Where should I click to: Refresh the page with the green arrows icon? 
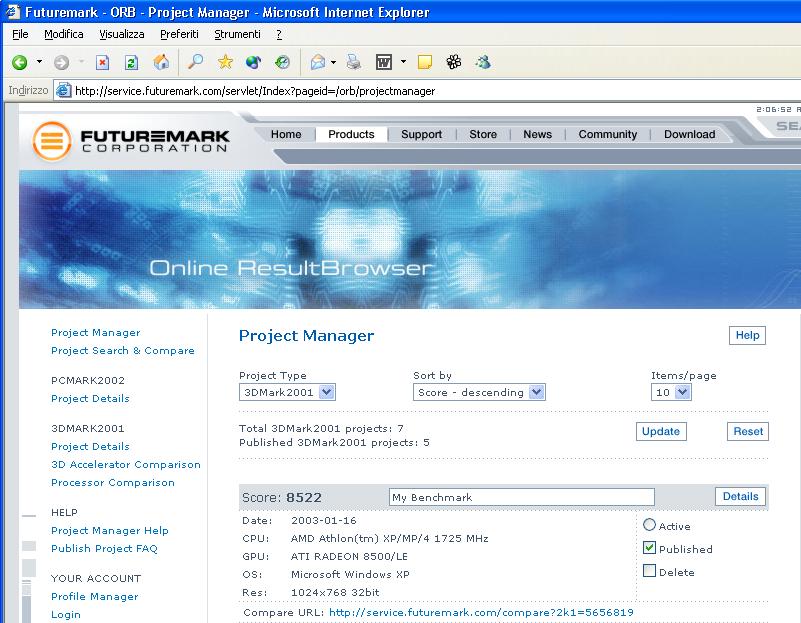pyautogui.click(x=131, y=62)
